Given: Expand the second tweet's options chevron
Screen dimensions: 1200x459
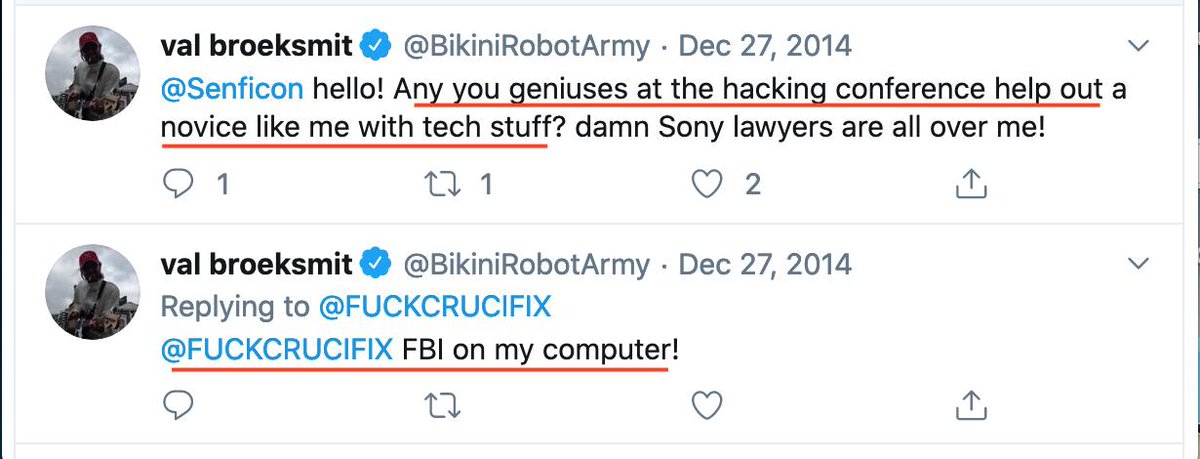Looking at the screenshot, I should pyautogui.click(x=1138, y=264).
